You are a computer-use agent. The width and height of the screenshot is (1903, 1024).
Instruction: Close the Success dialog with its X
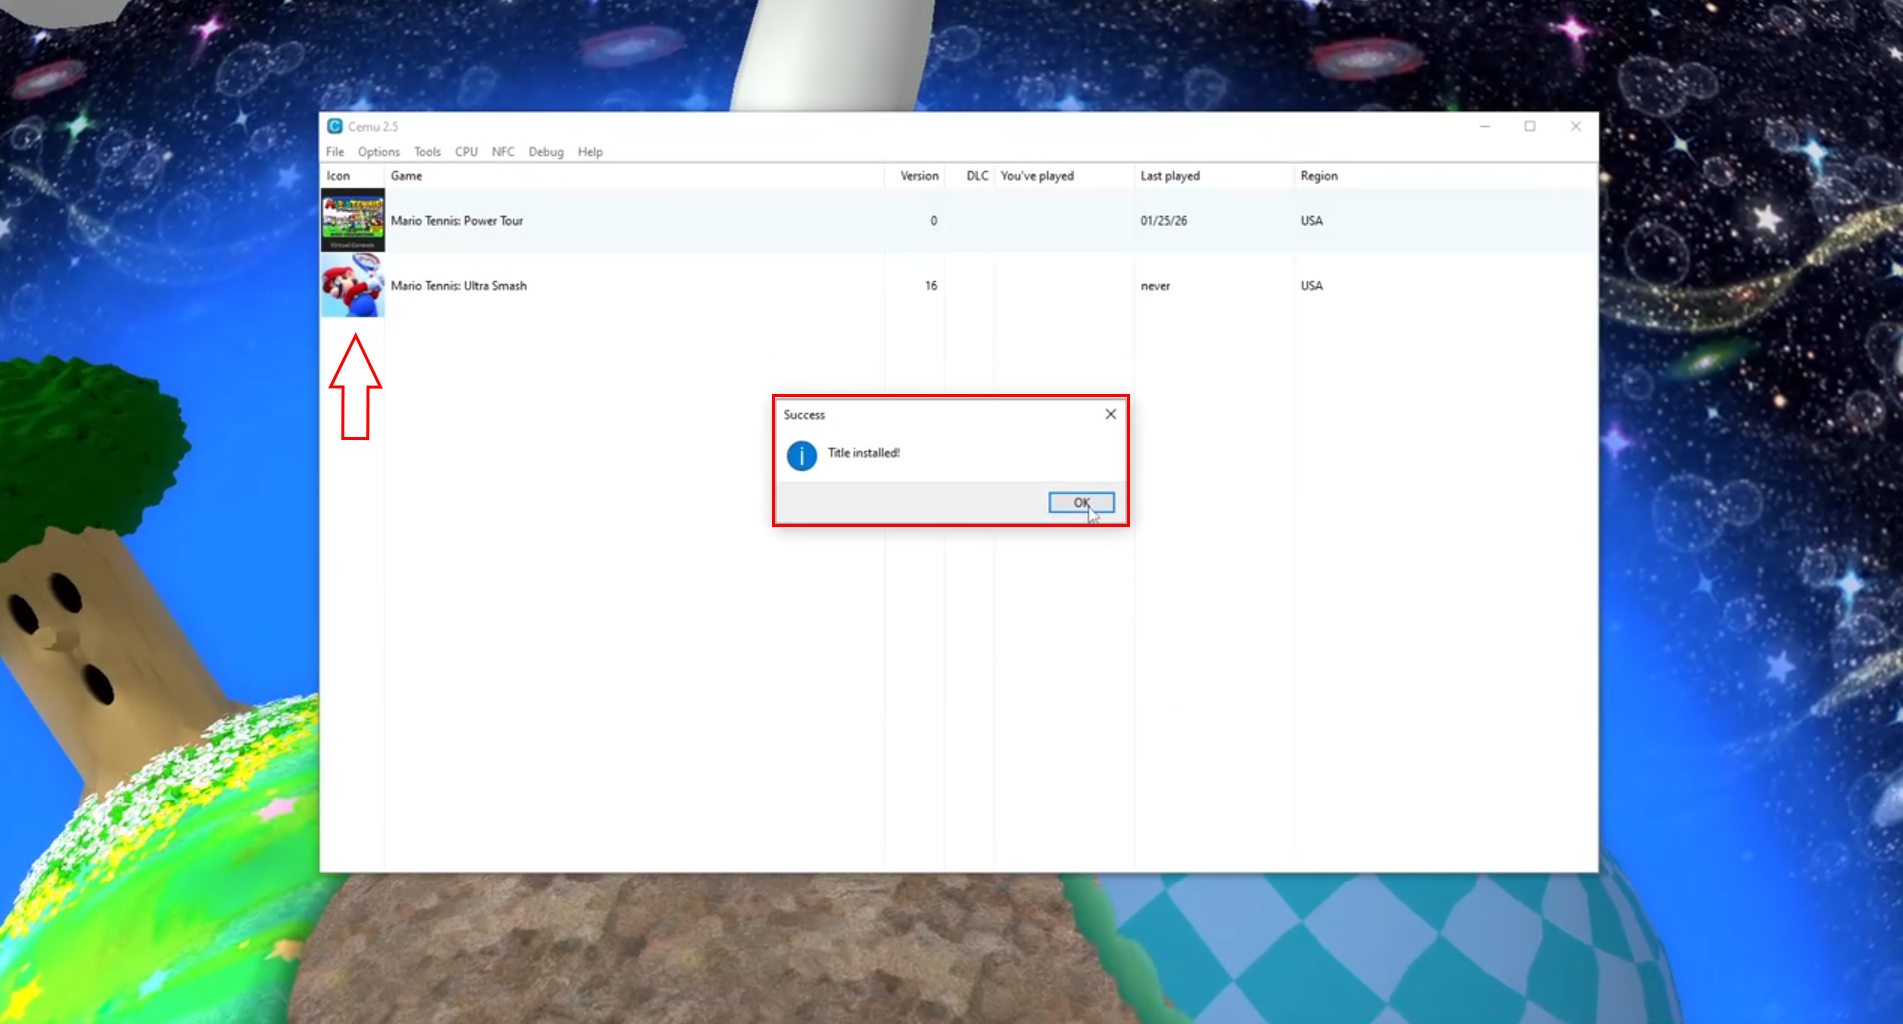click(x=1110, y=414)
